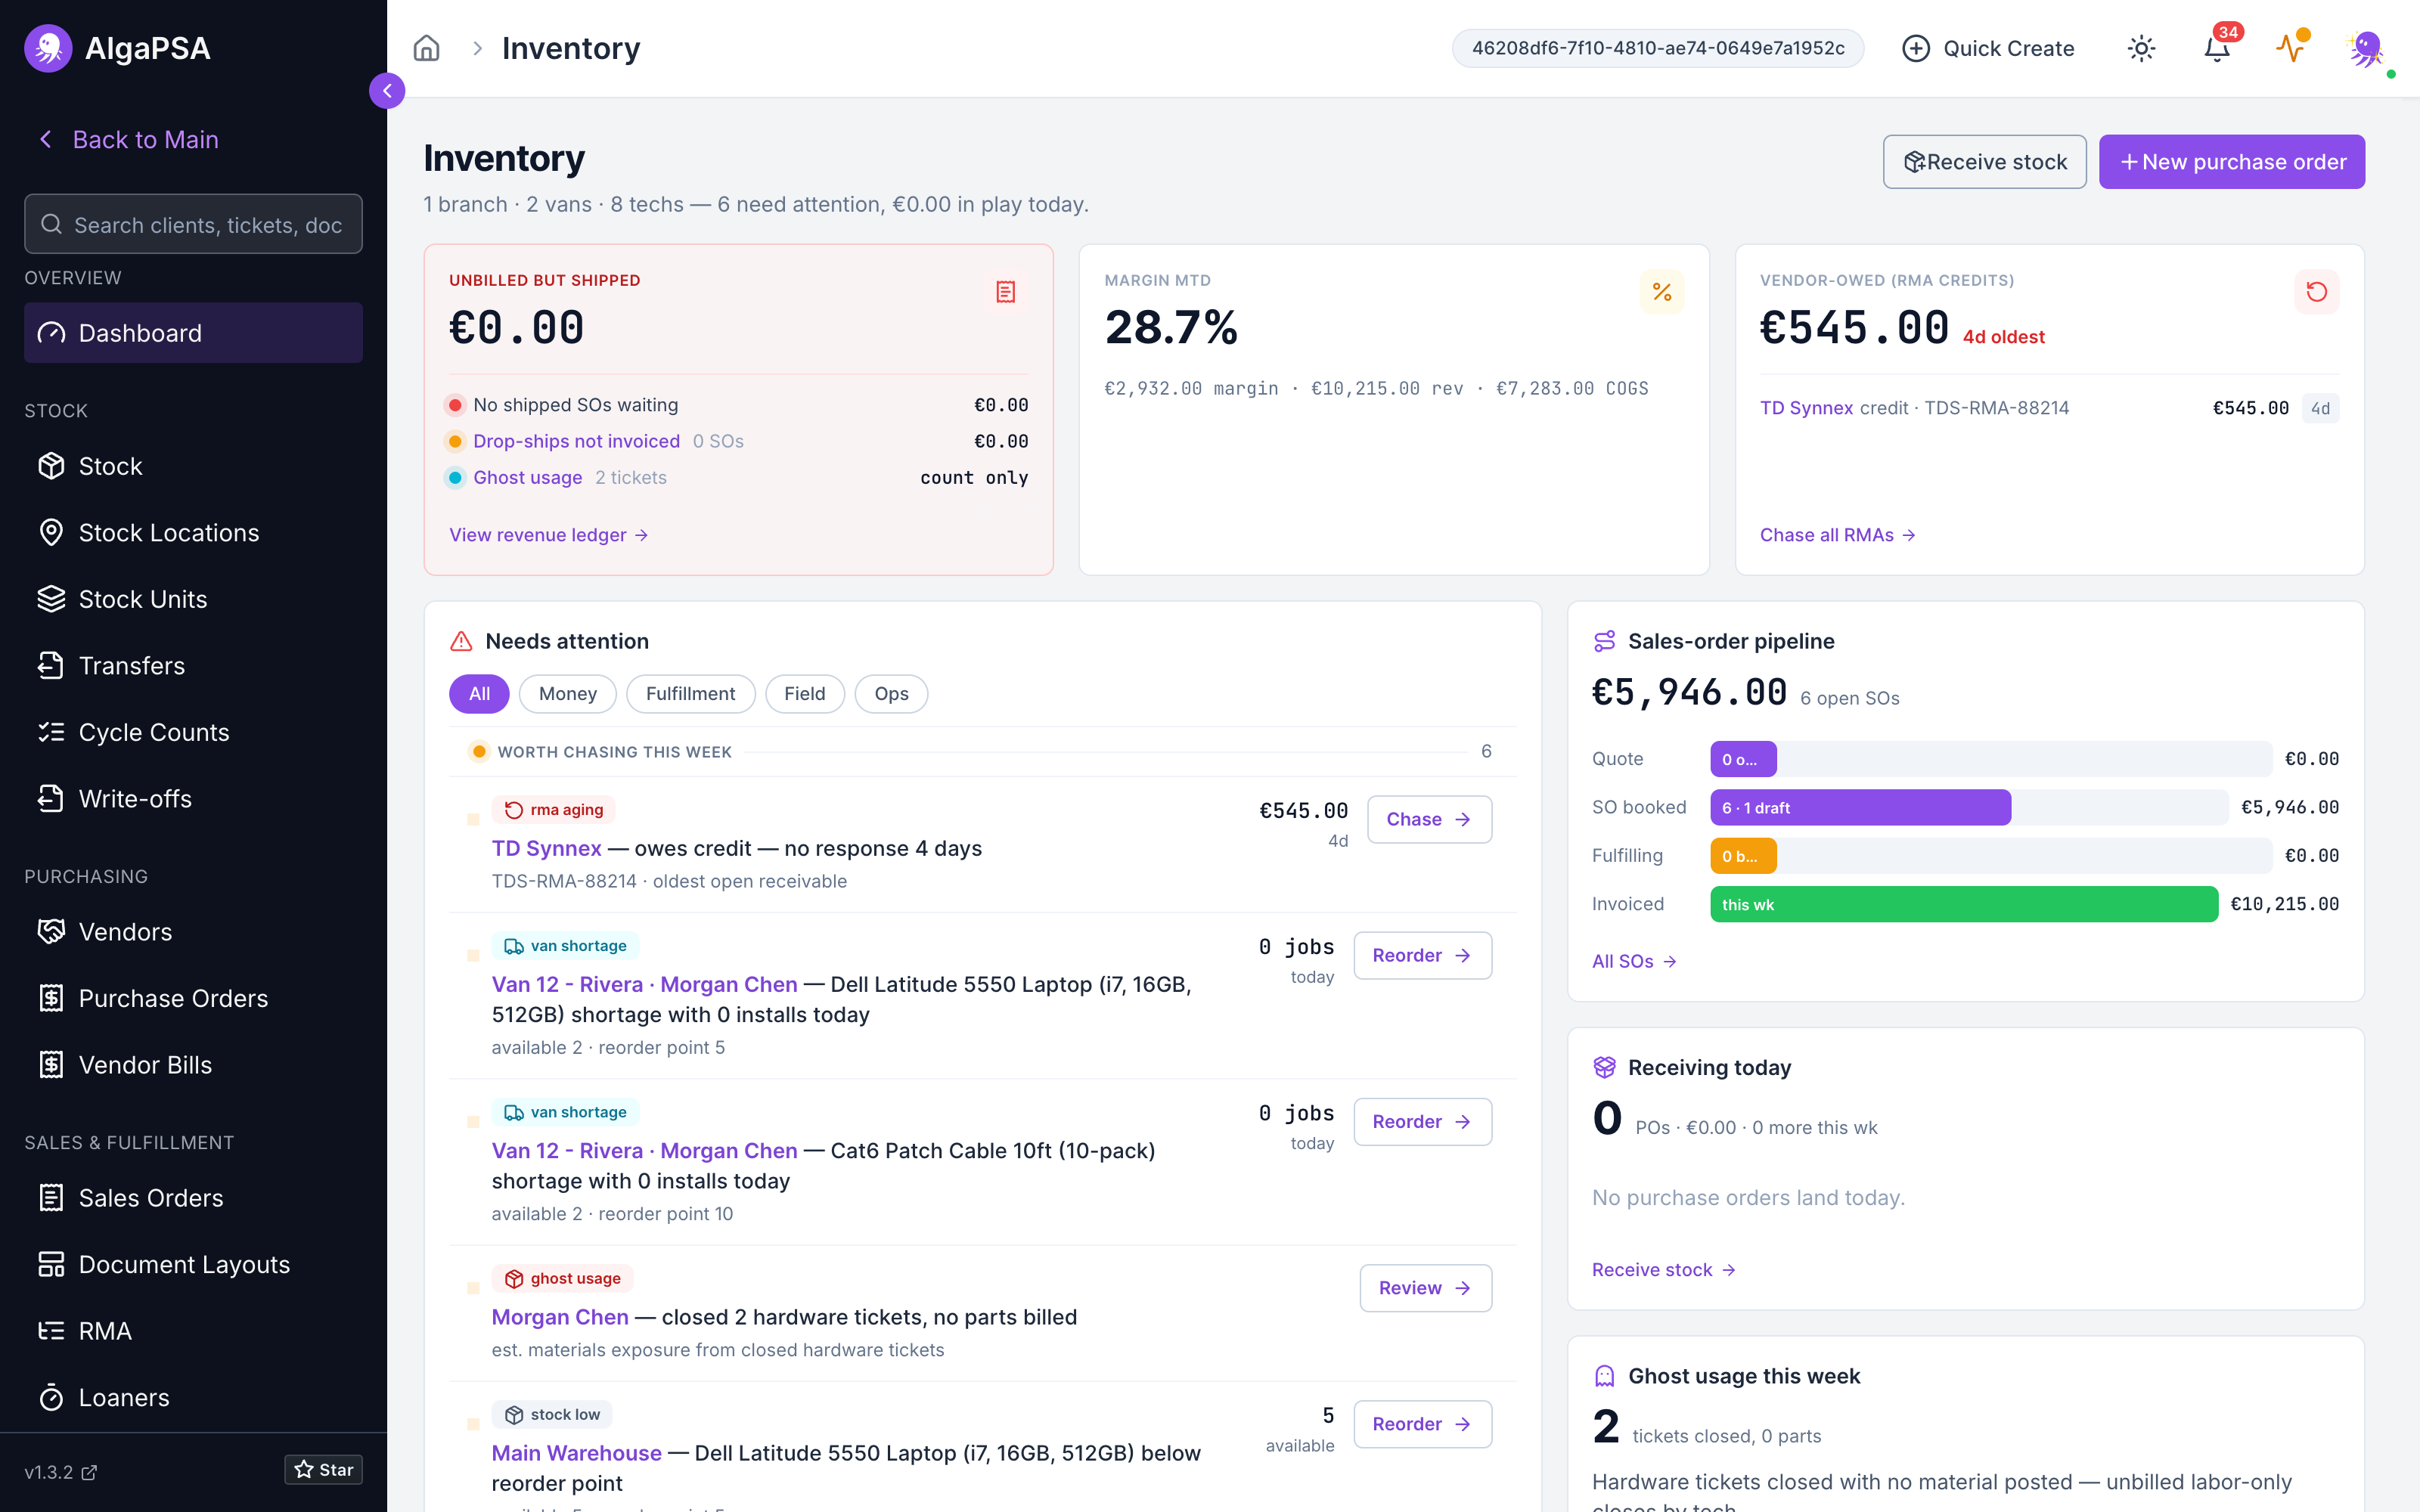Click the RMA list icon
This screenshot has height=1512, width=2420.
tap(51, 1330)
